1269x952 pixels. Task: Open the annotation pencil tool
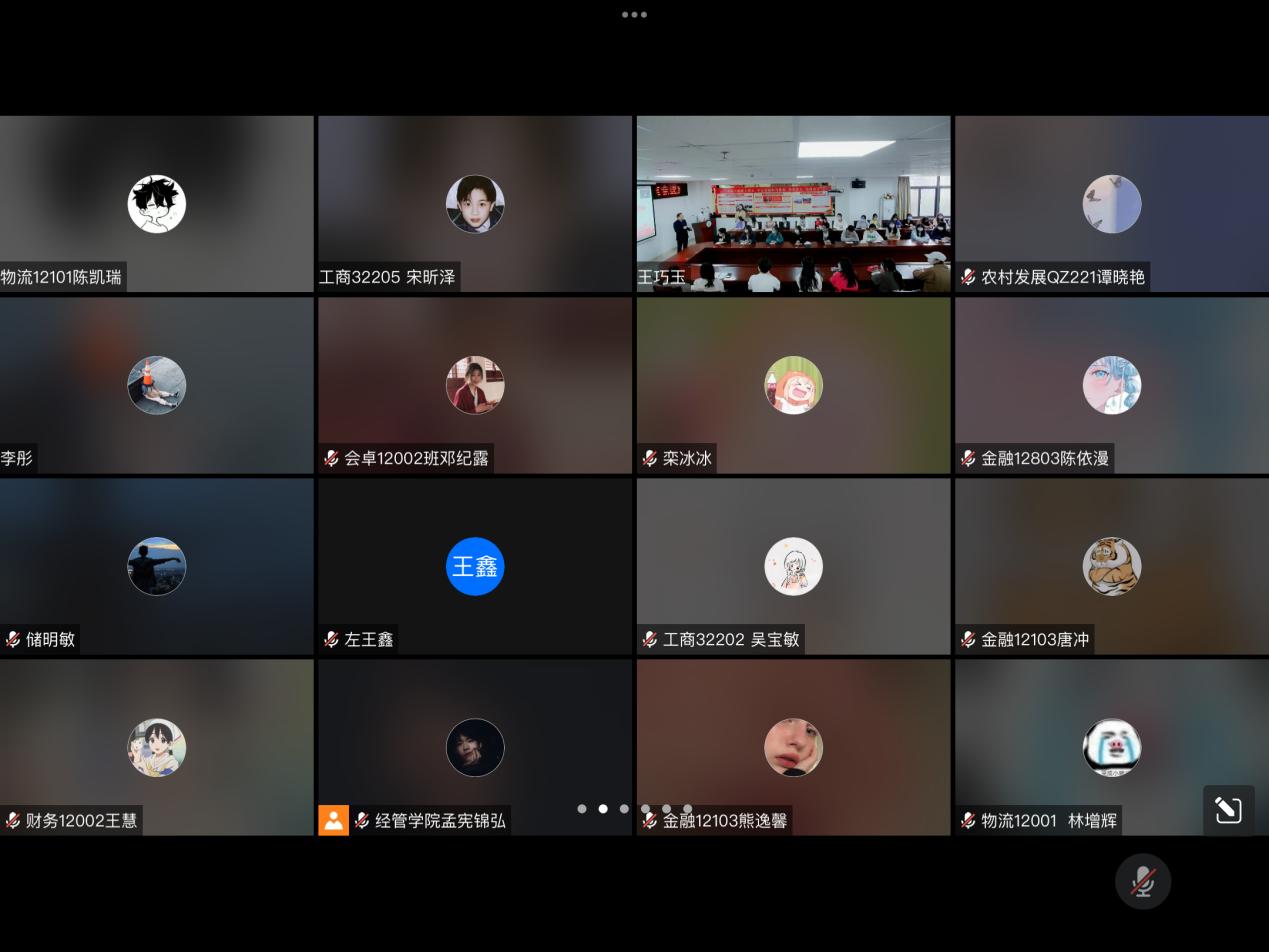[x=1228, y=810]
